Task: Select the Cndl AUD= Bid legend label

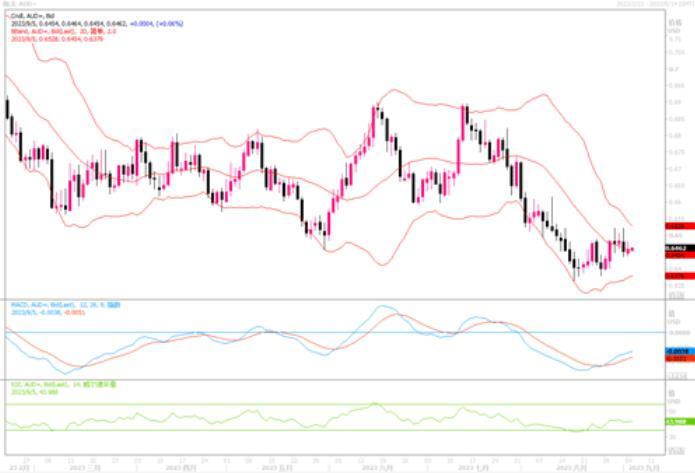Action: click(x=35, y=16)
